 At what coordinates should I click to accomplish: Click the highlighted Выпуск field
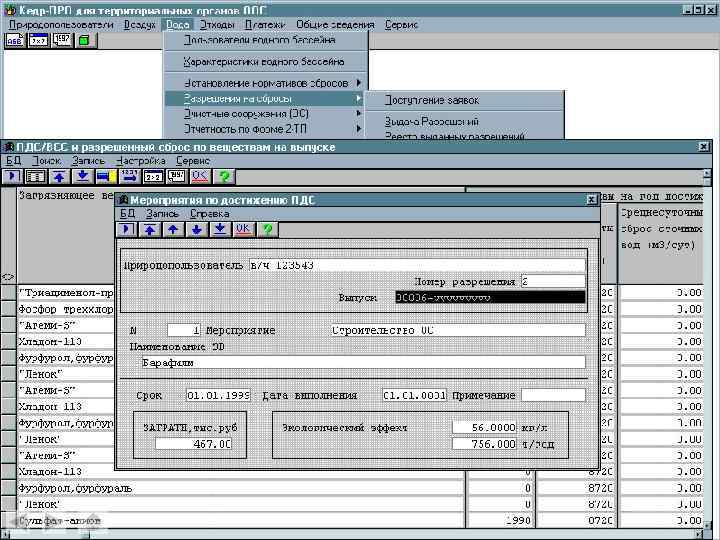(490, 298)
